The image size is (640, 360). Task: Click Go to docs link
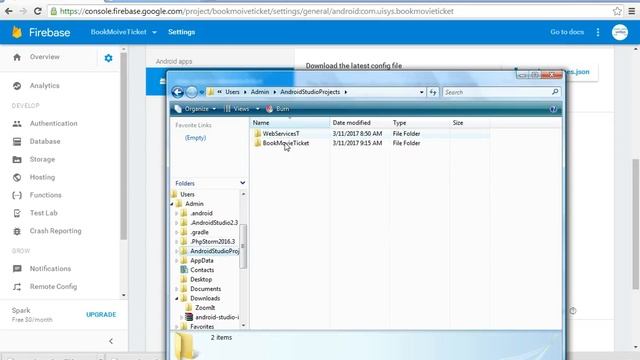coord(567,32)
